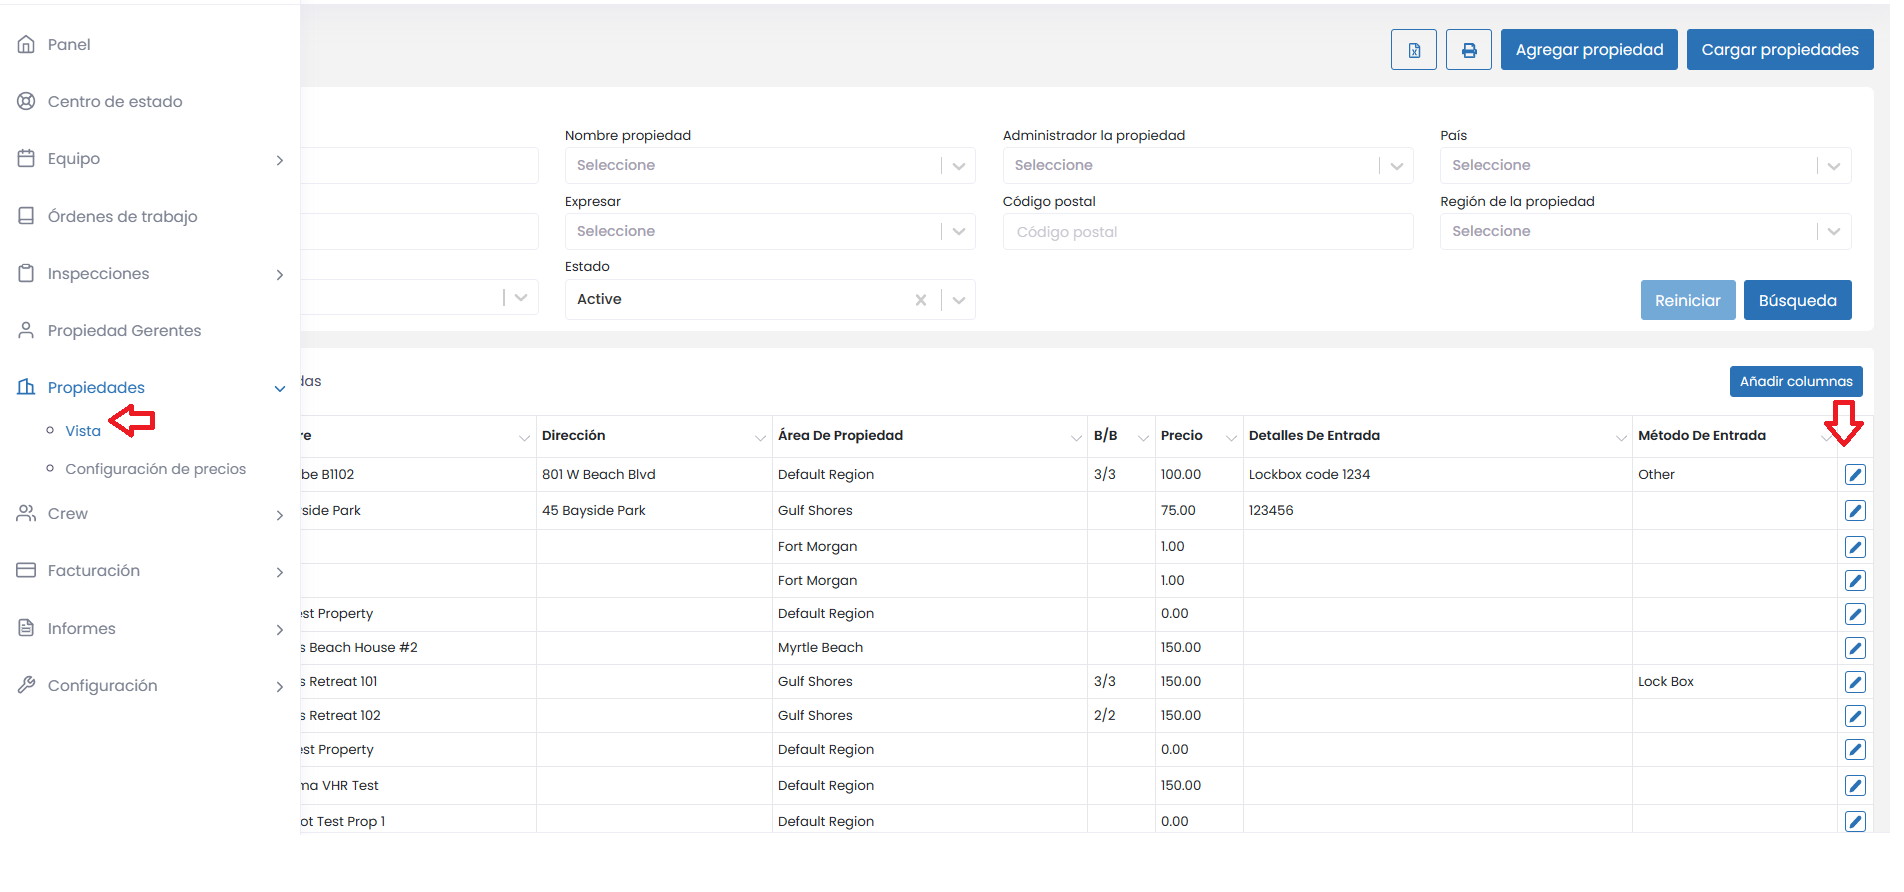Click the Código postal input field
This screenshot has width=1904, height=892.
[1207, 232]
